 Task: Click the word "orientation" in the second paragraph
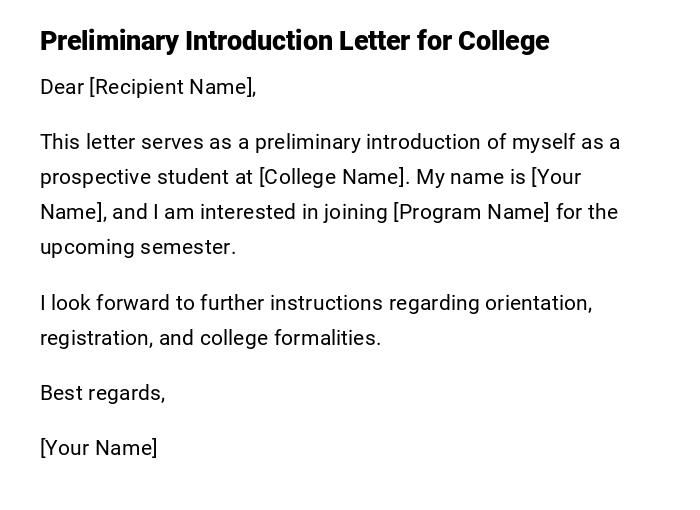(538, 303)
